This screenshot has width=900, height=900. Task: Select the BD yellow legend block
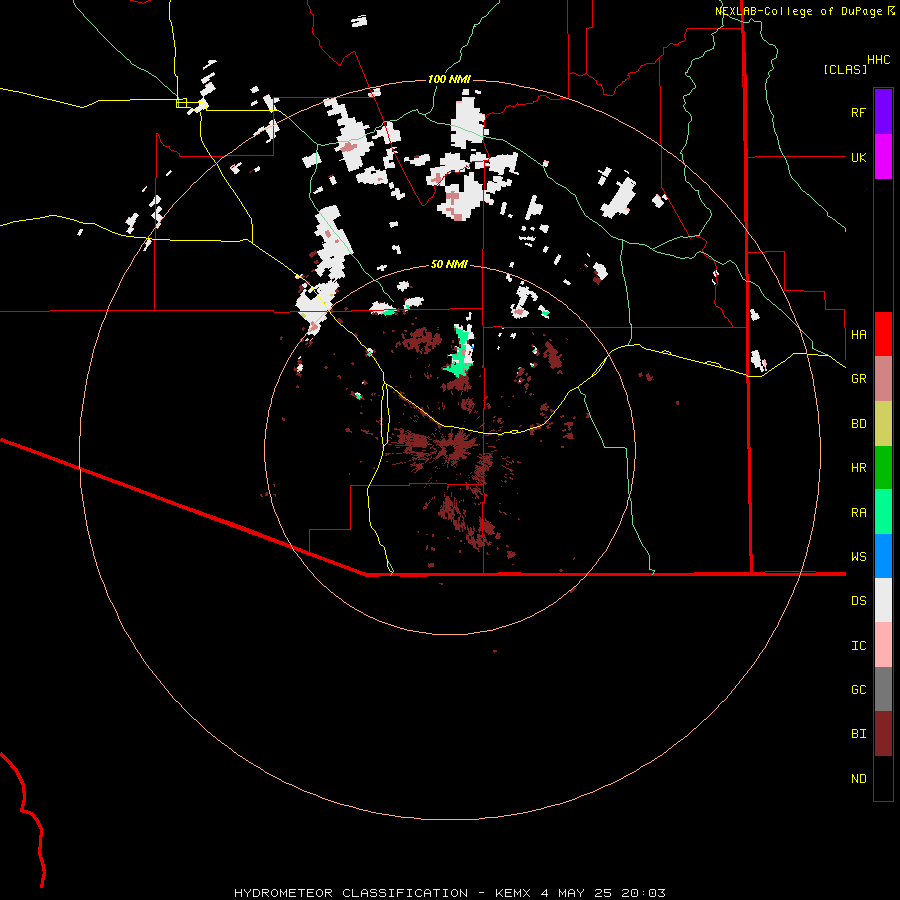coord(883,424)
